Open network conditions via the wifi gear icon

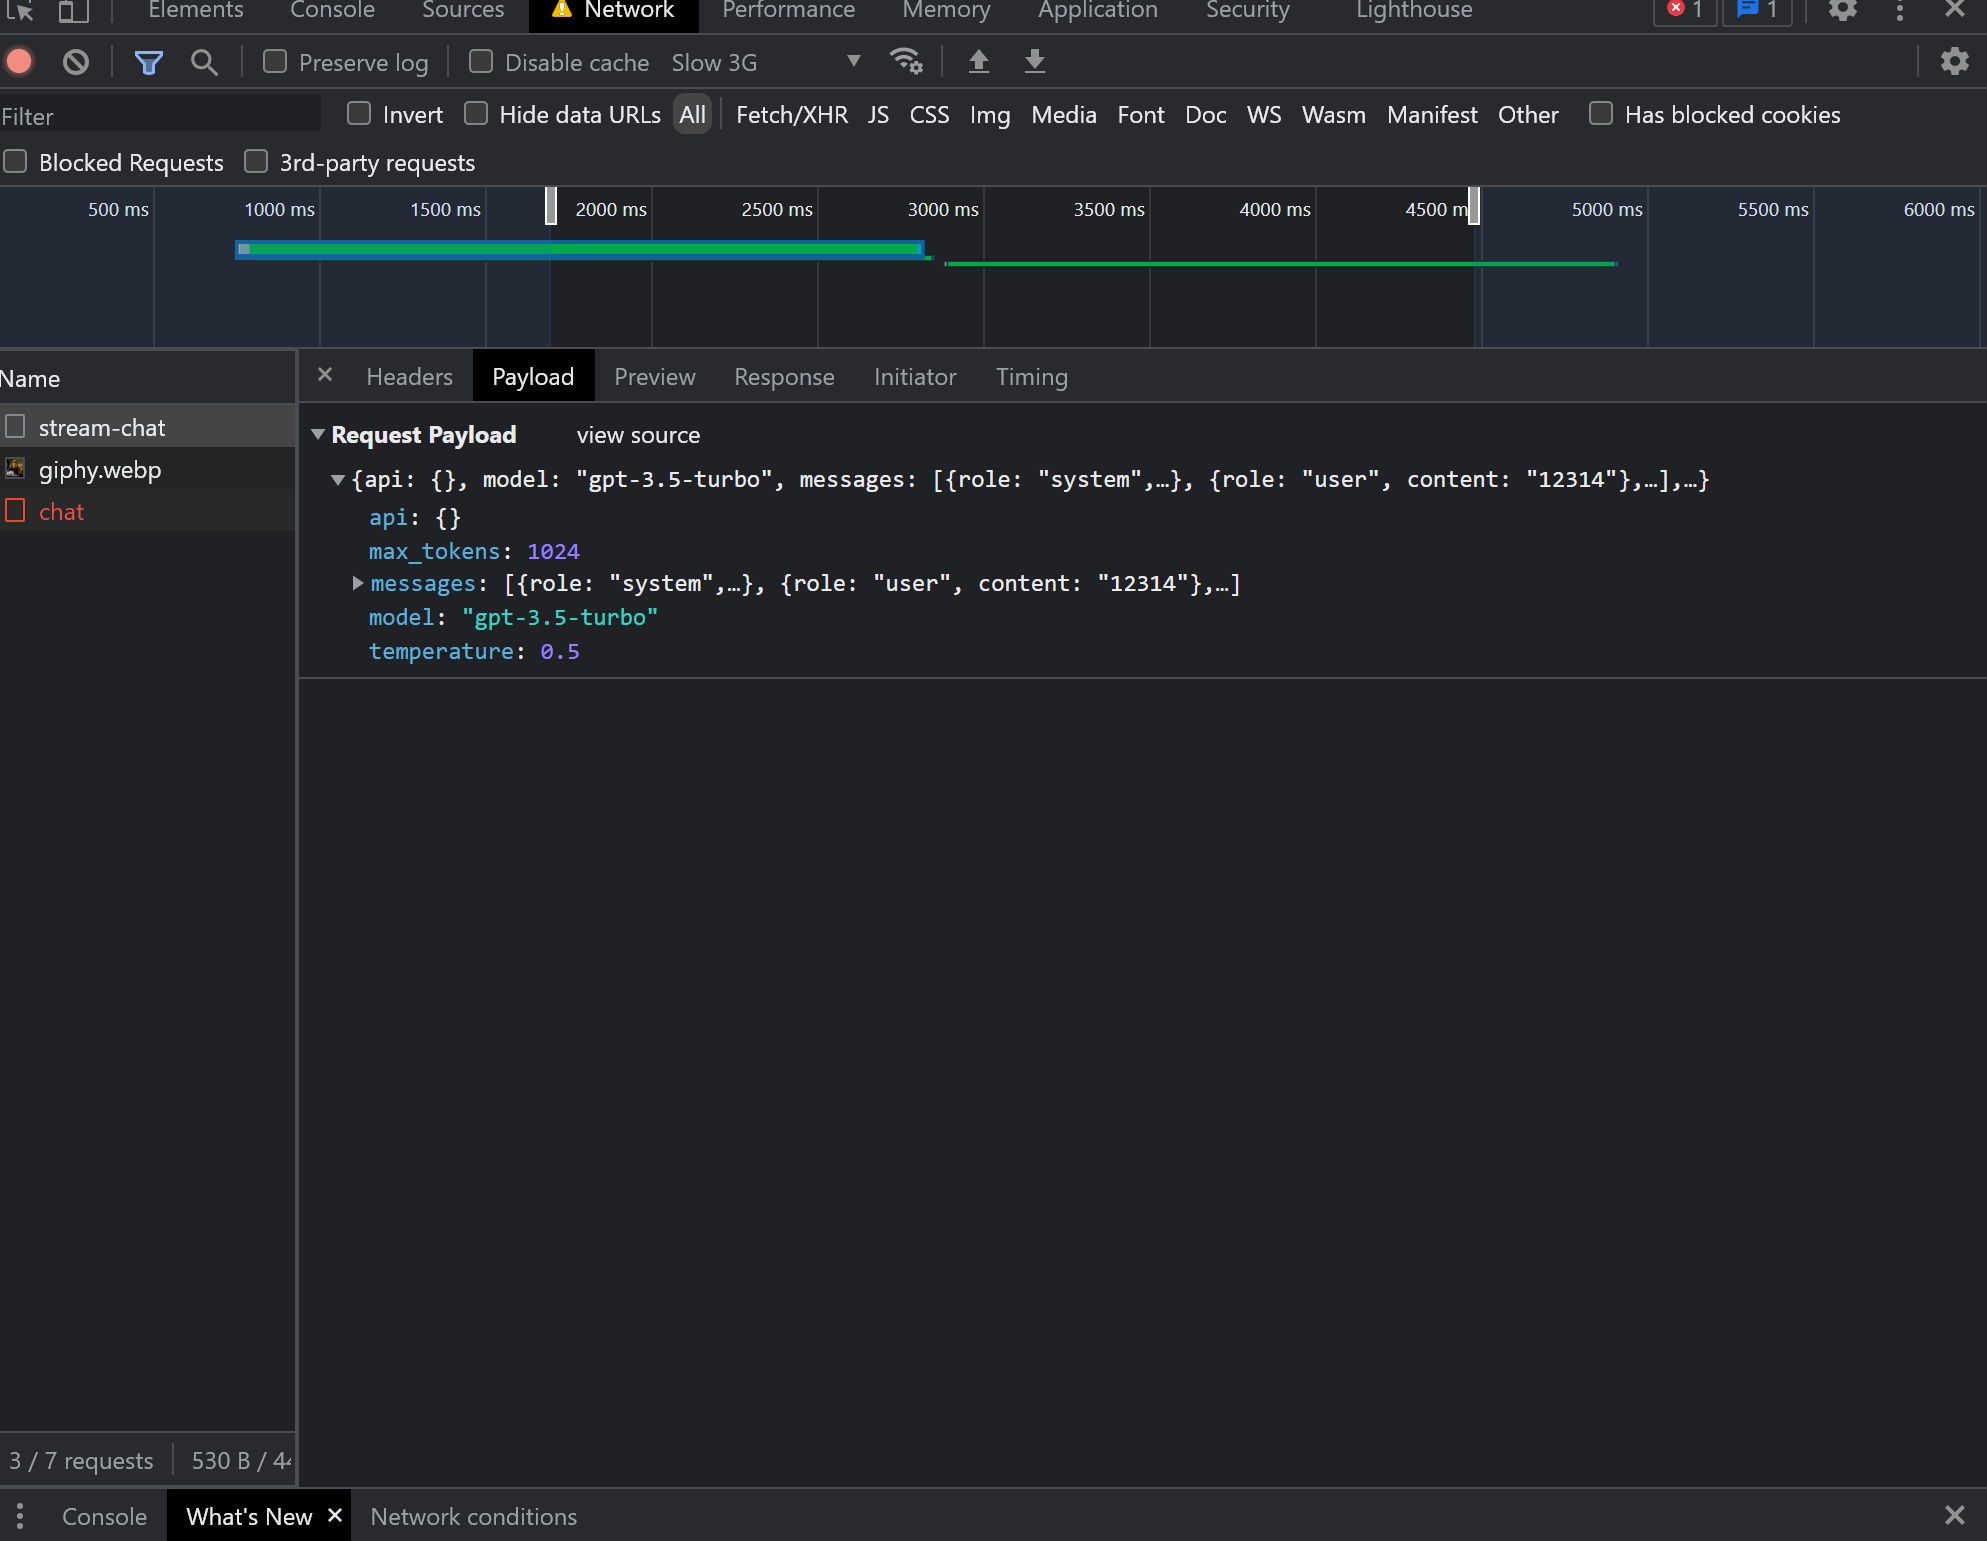point(906,62)
